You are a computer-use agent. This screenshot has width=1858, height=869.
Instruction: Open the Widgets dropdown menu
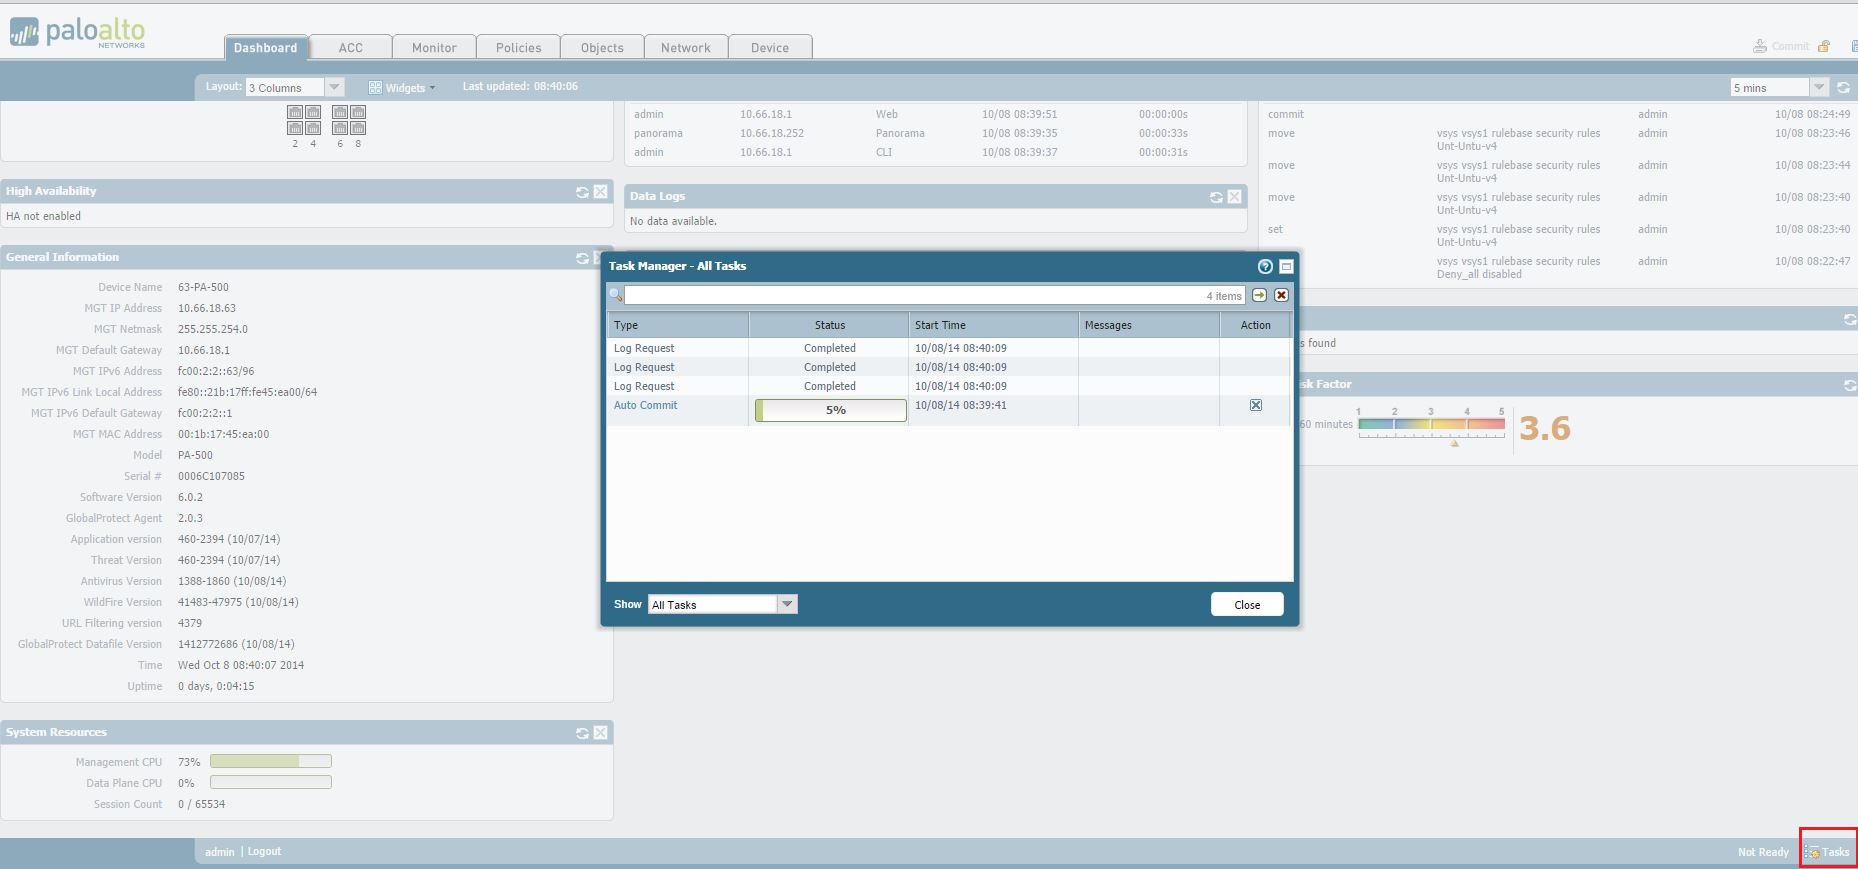[402, 88]
